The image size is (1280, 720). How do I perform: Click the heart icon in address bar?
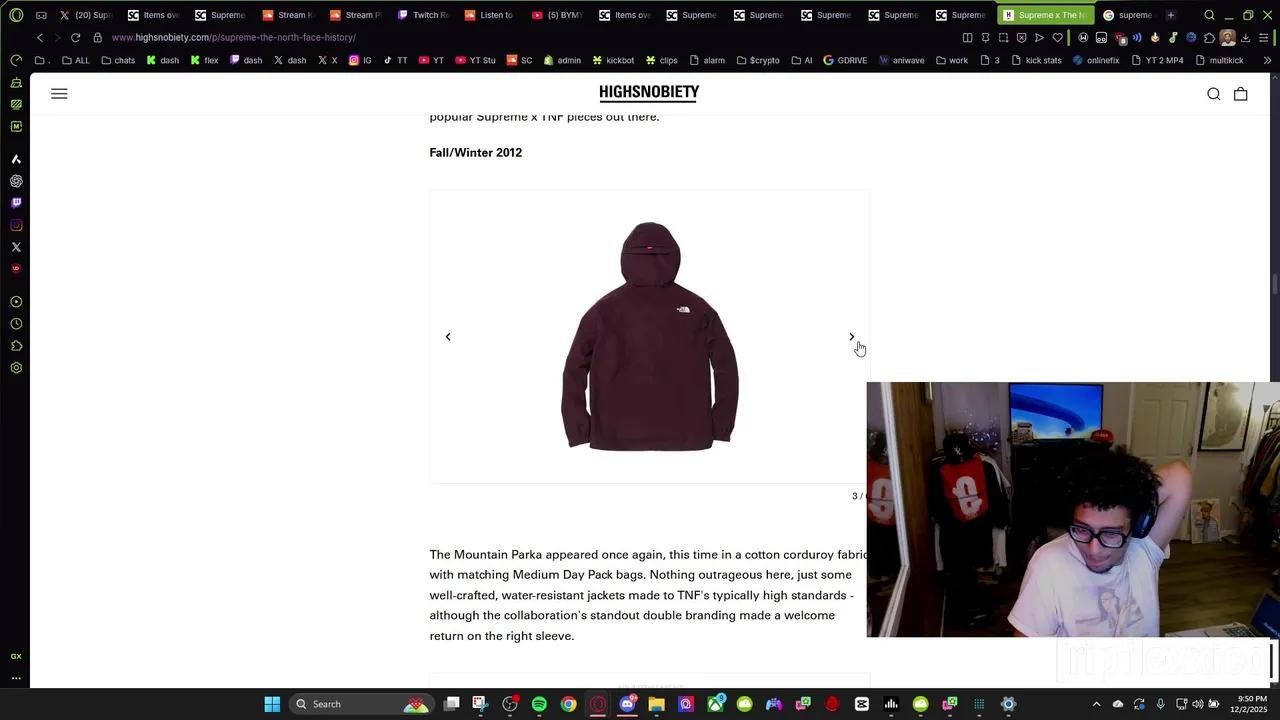coord(1057,38)
